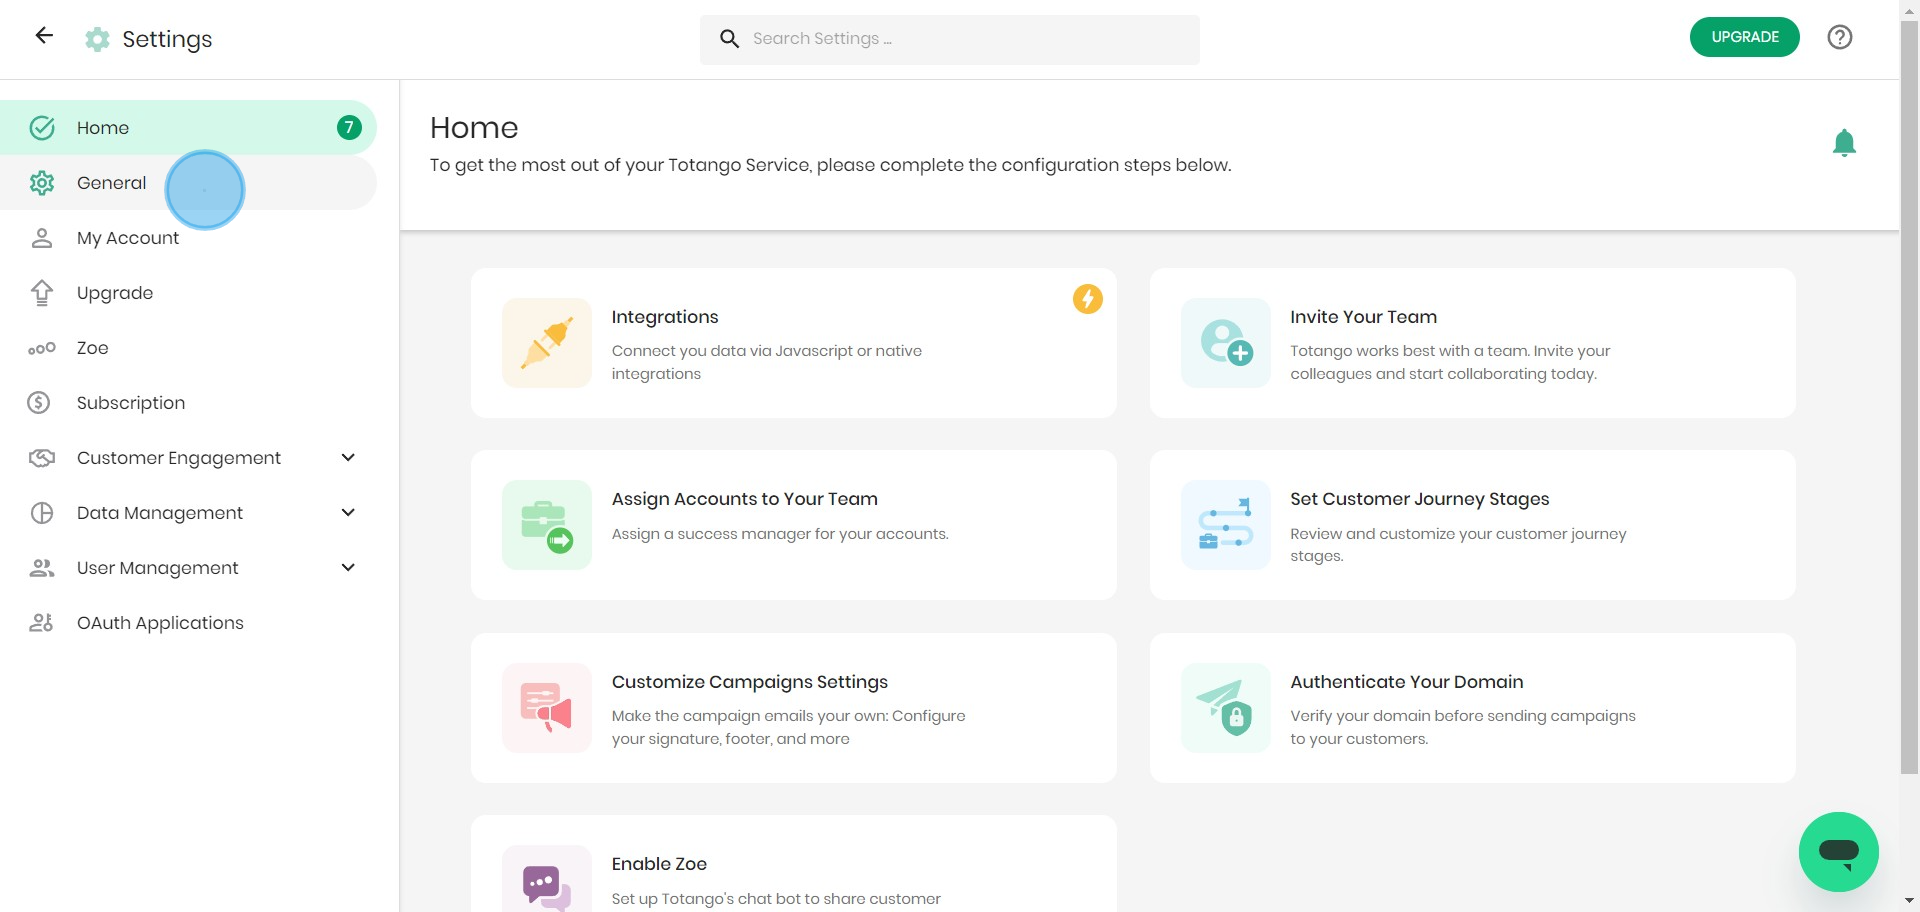Click the My Account person icon
This screenshot has width=1920, height=912.
(42, 238)
